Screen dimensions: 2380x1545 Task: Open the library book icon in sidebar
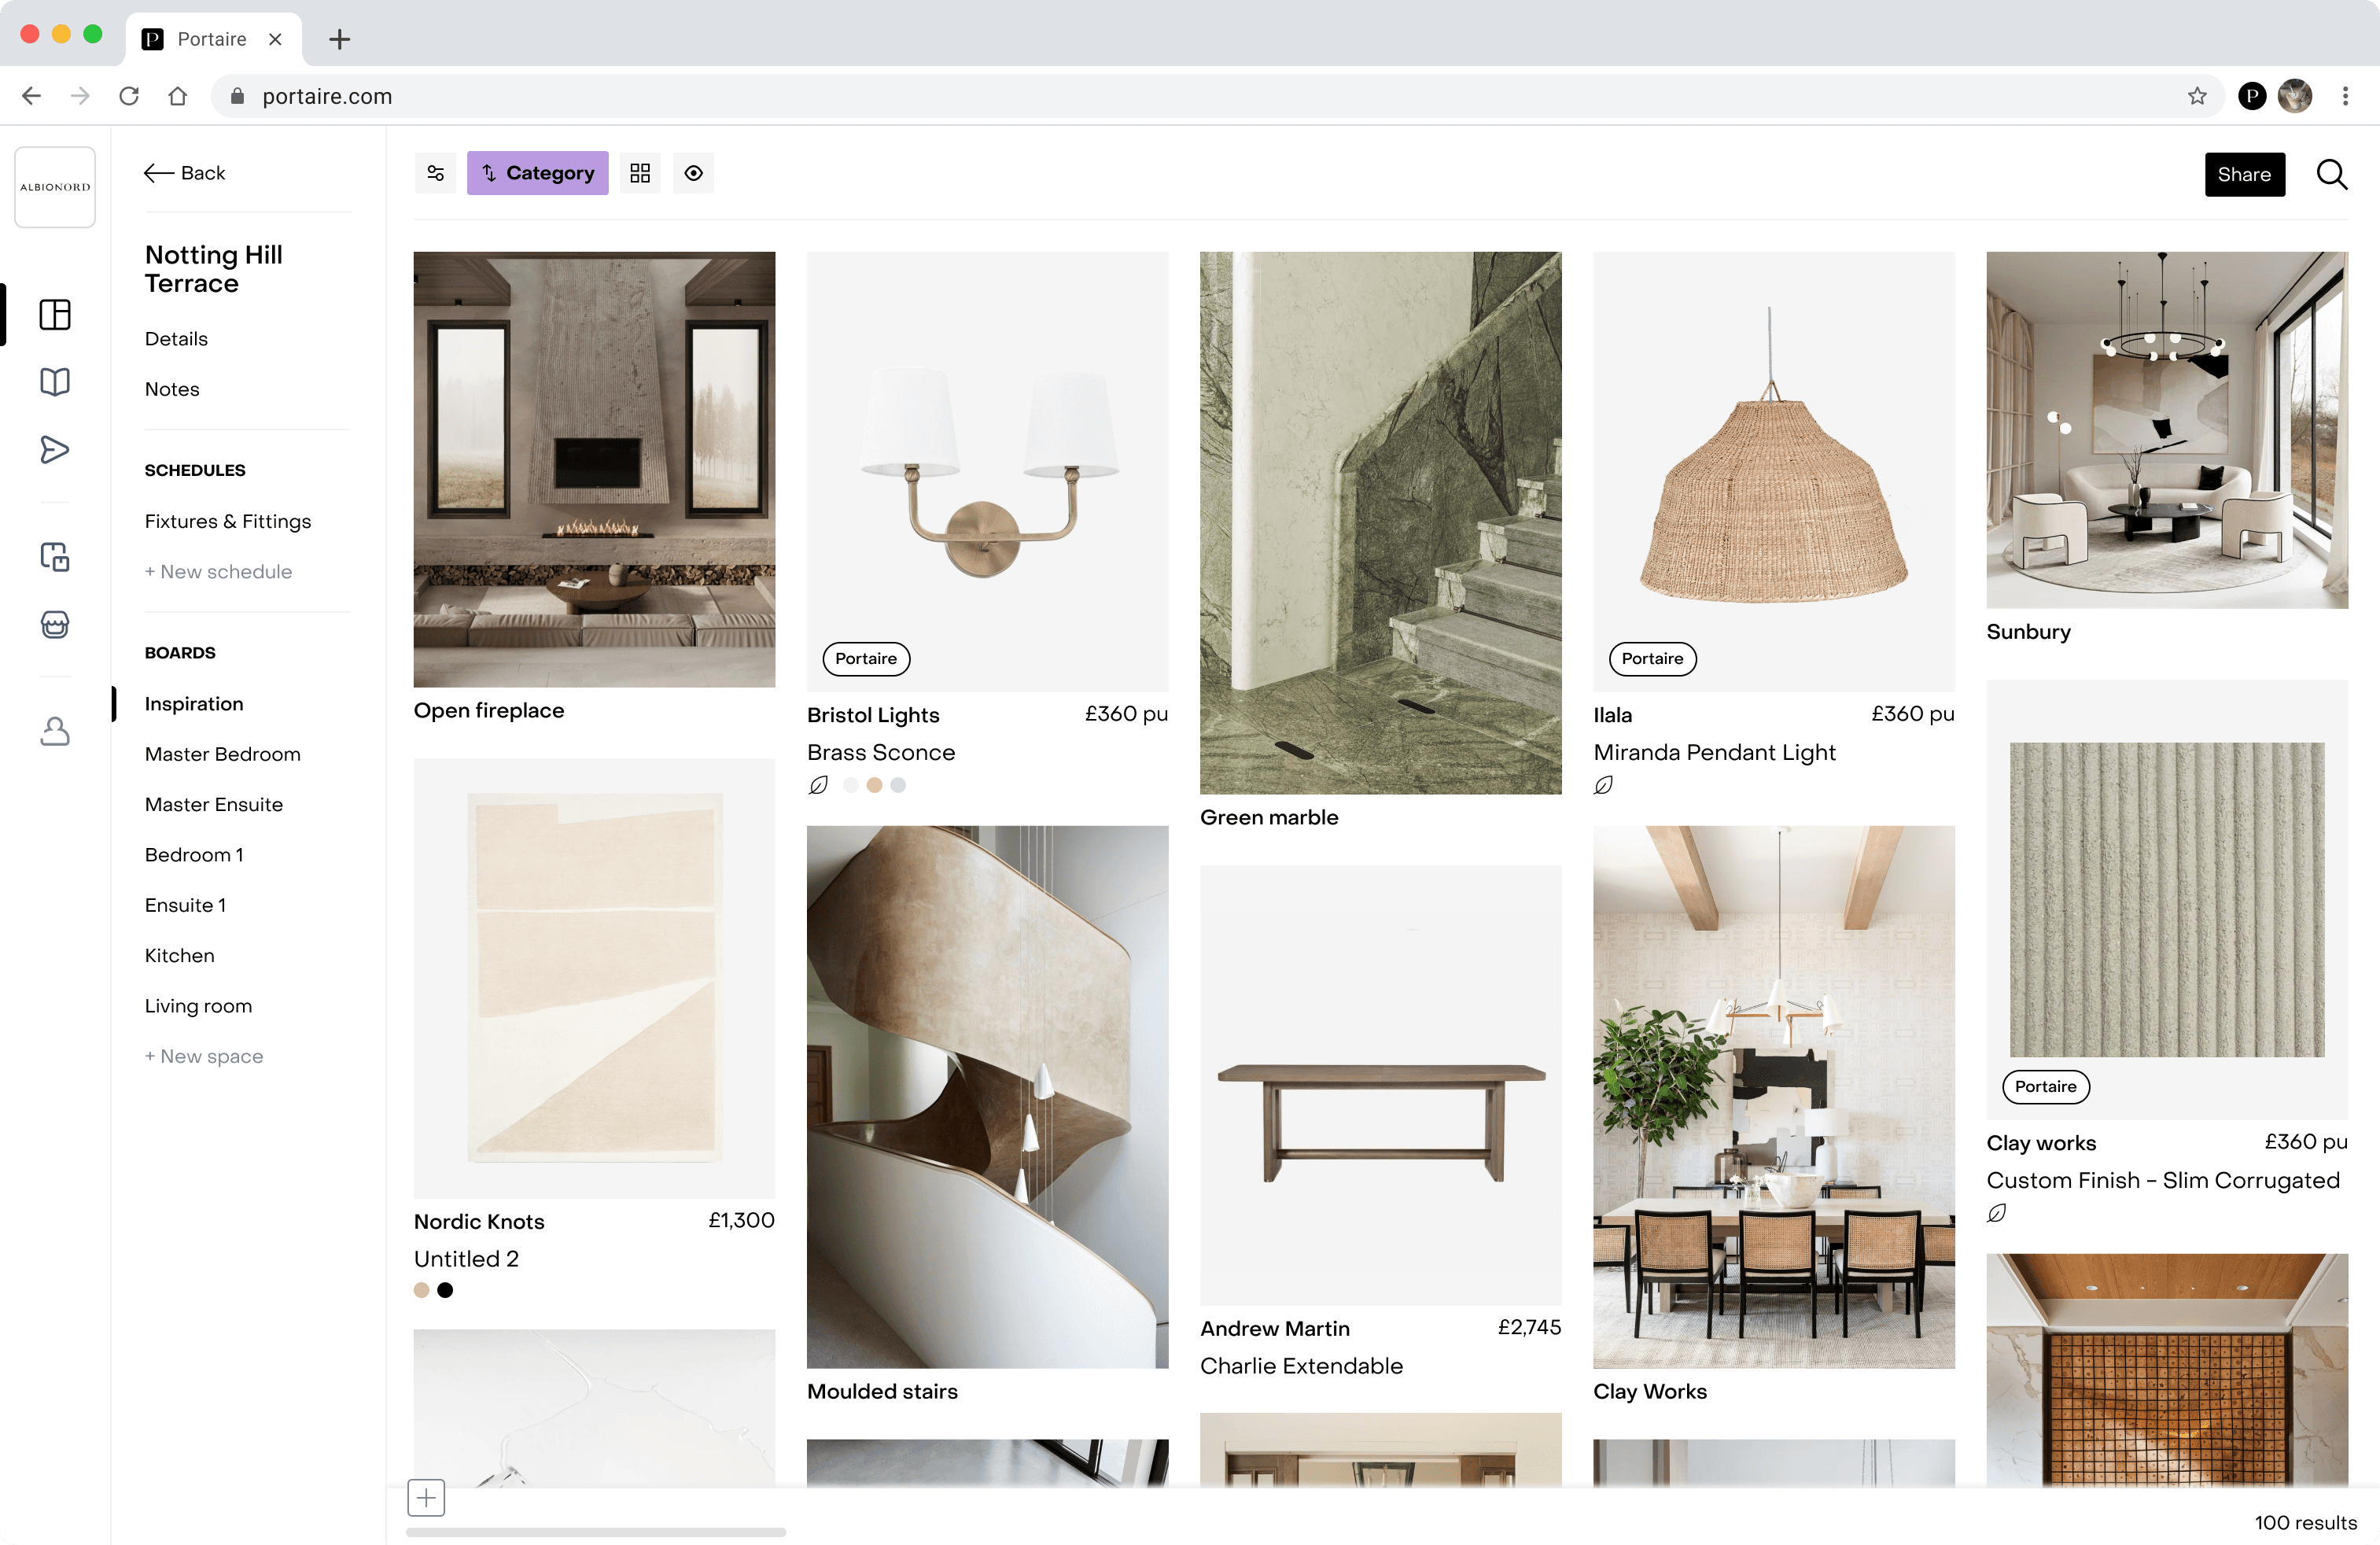tap(55, 381)
